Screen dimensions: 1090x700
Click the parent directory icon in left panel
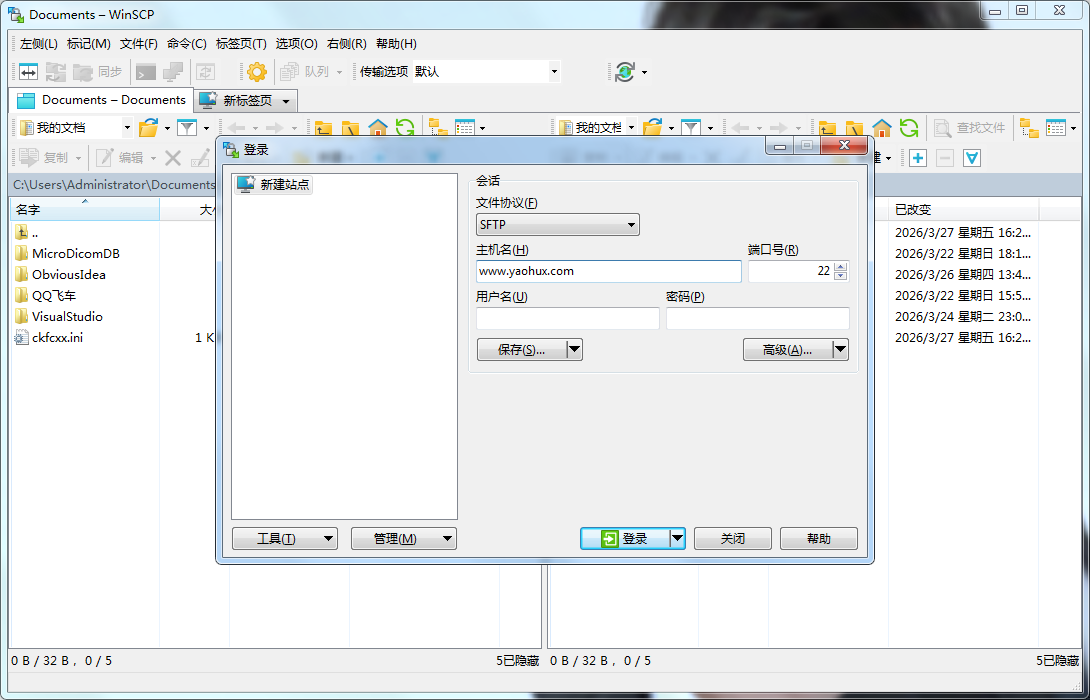click(x=324, y=128)
